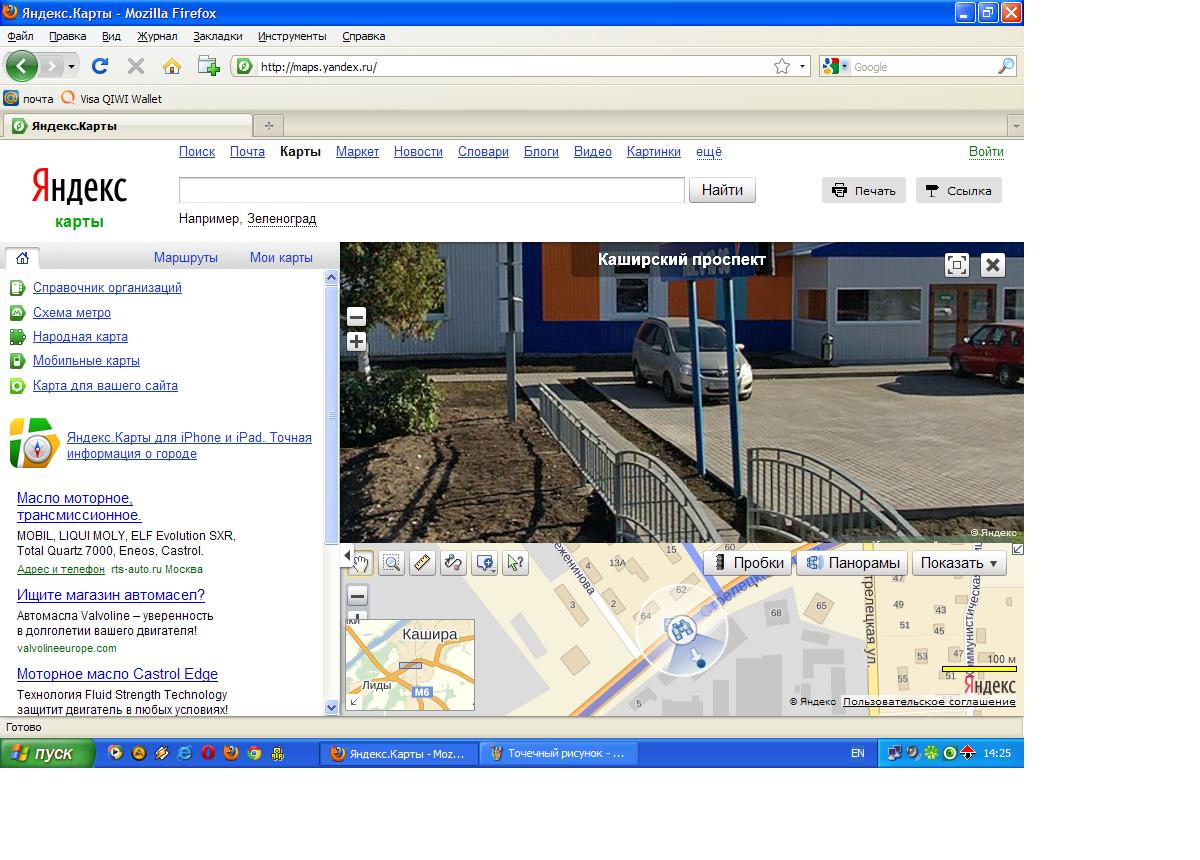The width and height of the screenshot is (1200, 860).
Task: Click Войти to sign in
Action: [986, 152]
